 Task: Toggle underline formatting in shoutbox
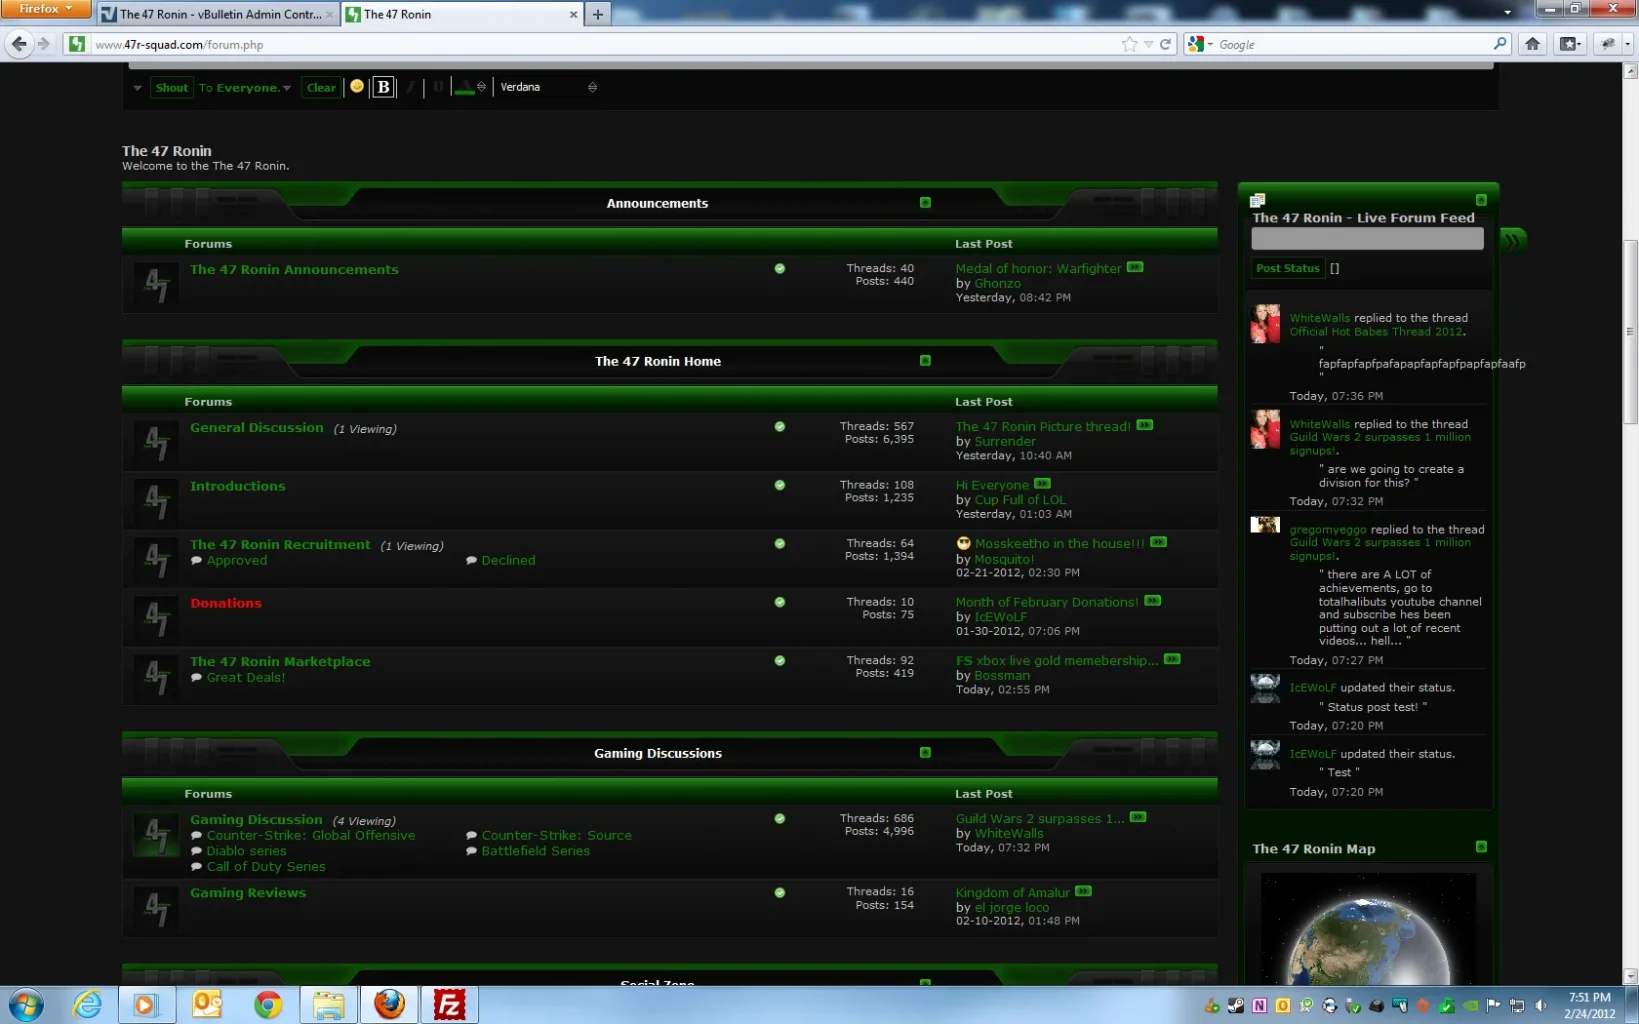[x=438, y=87]
